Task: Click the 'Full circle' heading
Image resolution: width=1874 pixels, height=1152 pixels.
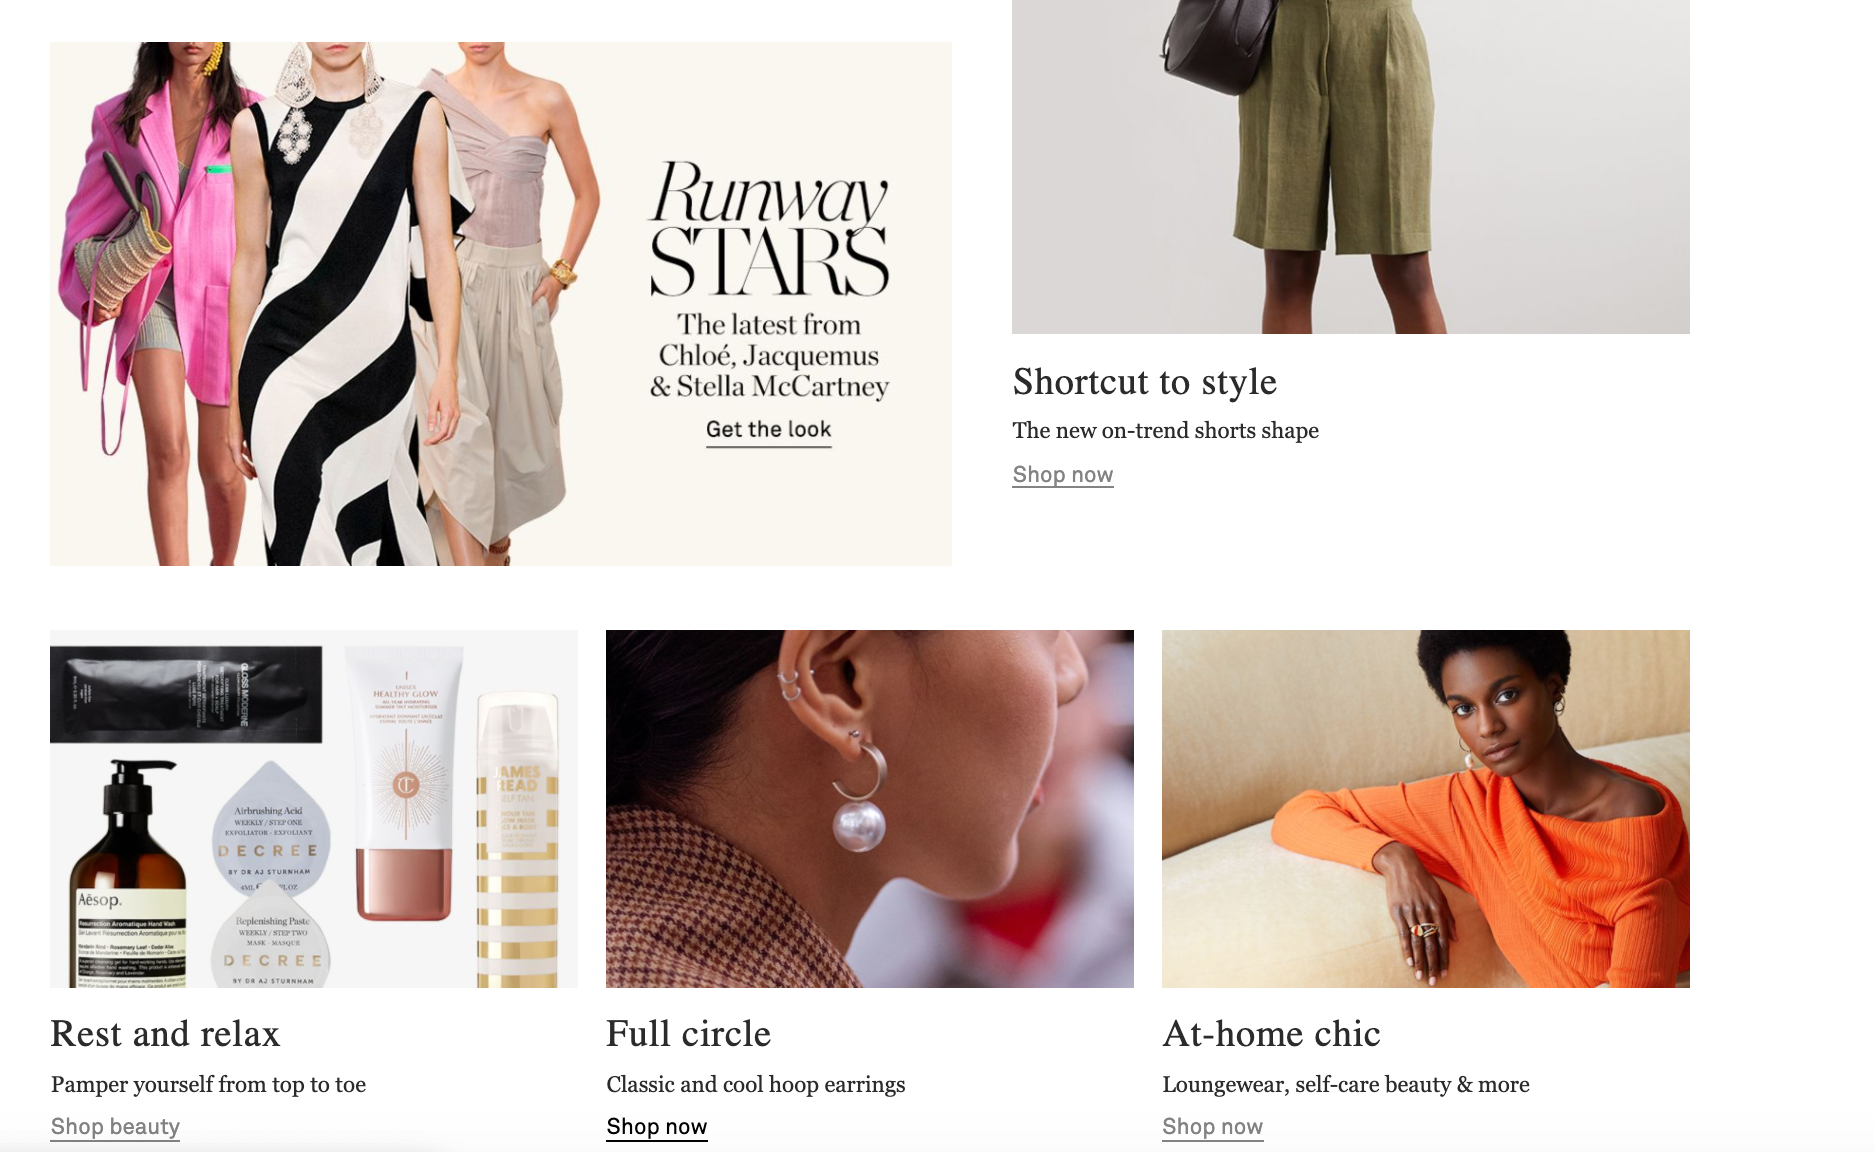Action: click(689, 1034)
